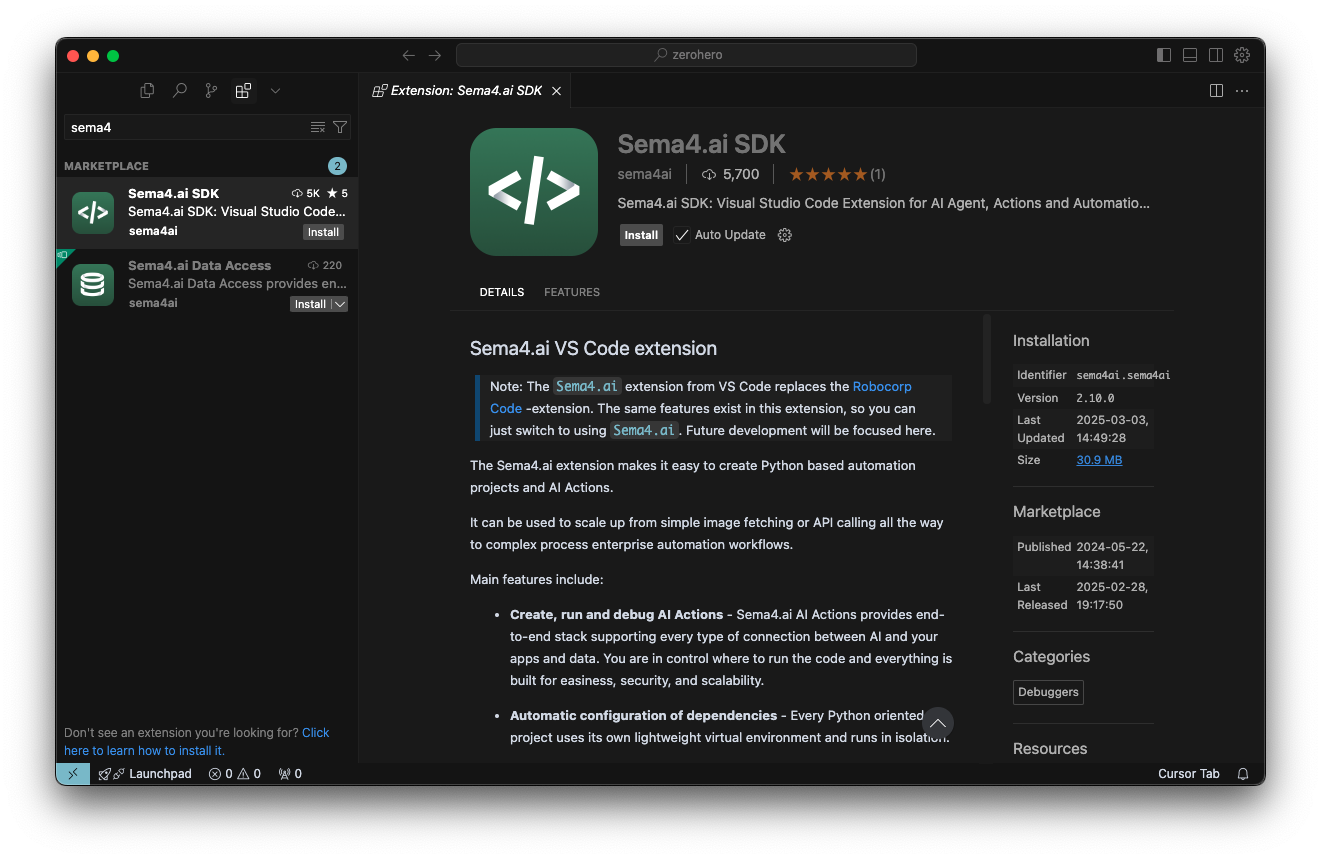Click the Sema4.ai SDK small list icon

pos(93,213)
